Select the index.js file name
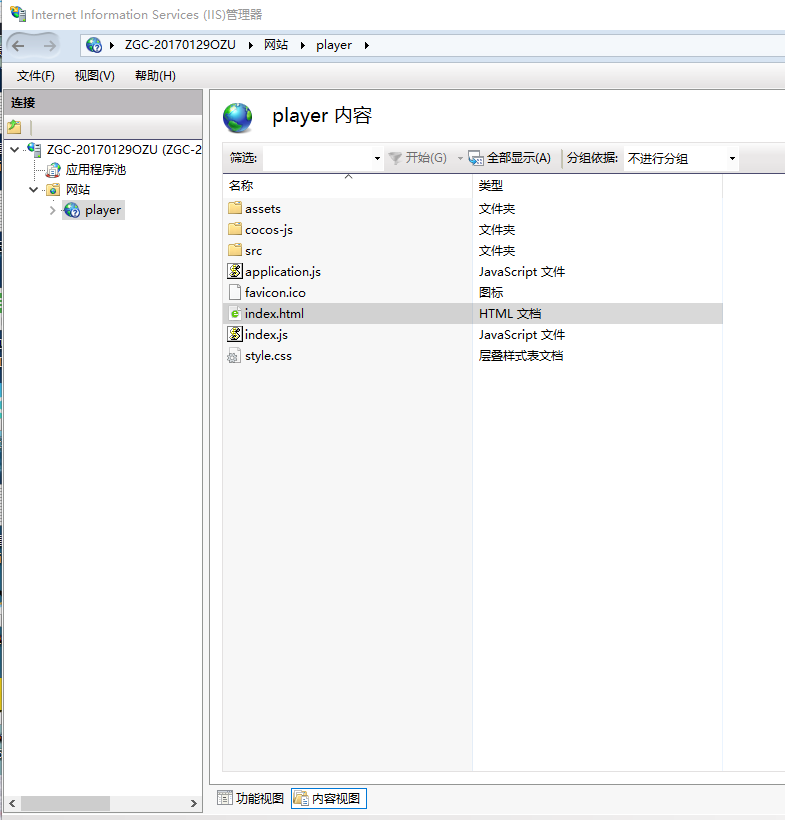Screen dimensions: 785x820 pyautogui.click(x=266, y=334)
